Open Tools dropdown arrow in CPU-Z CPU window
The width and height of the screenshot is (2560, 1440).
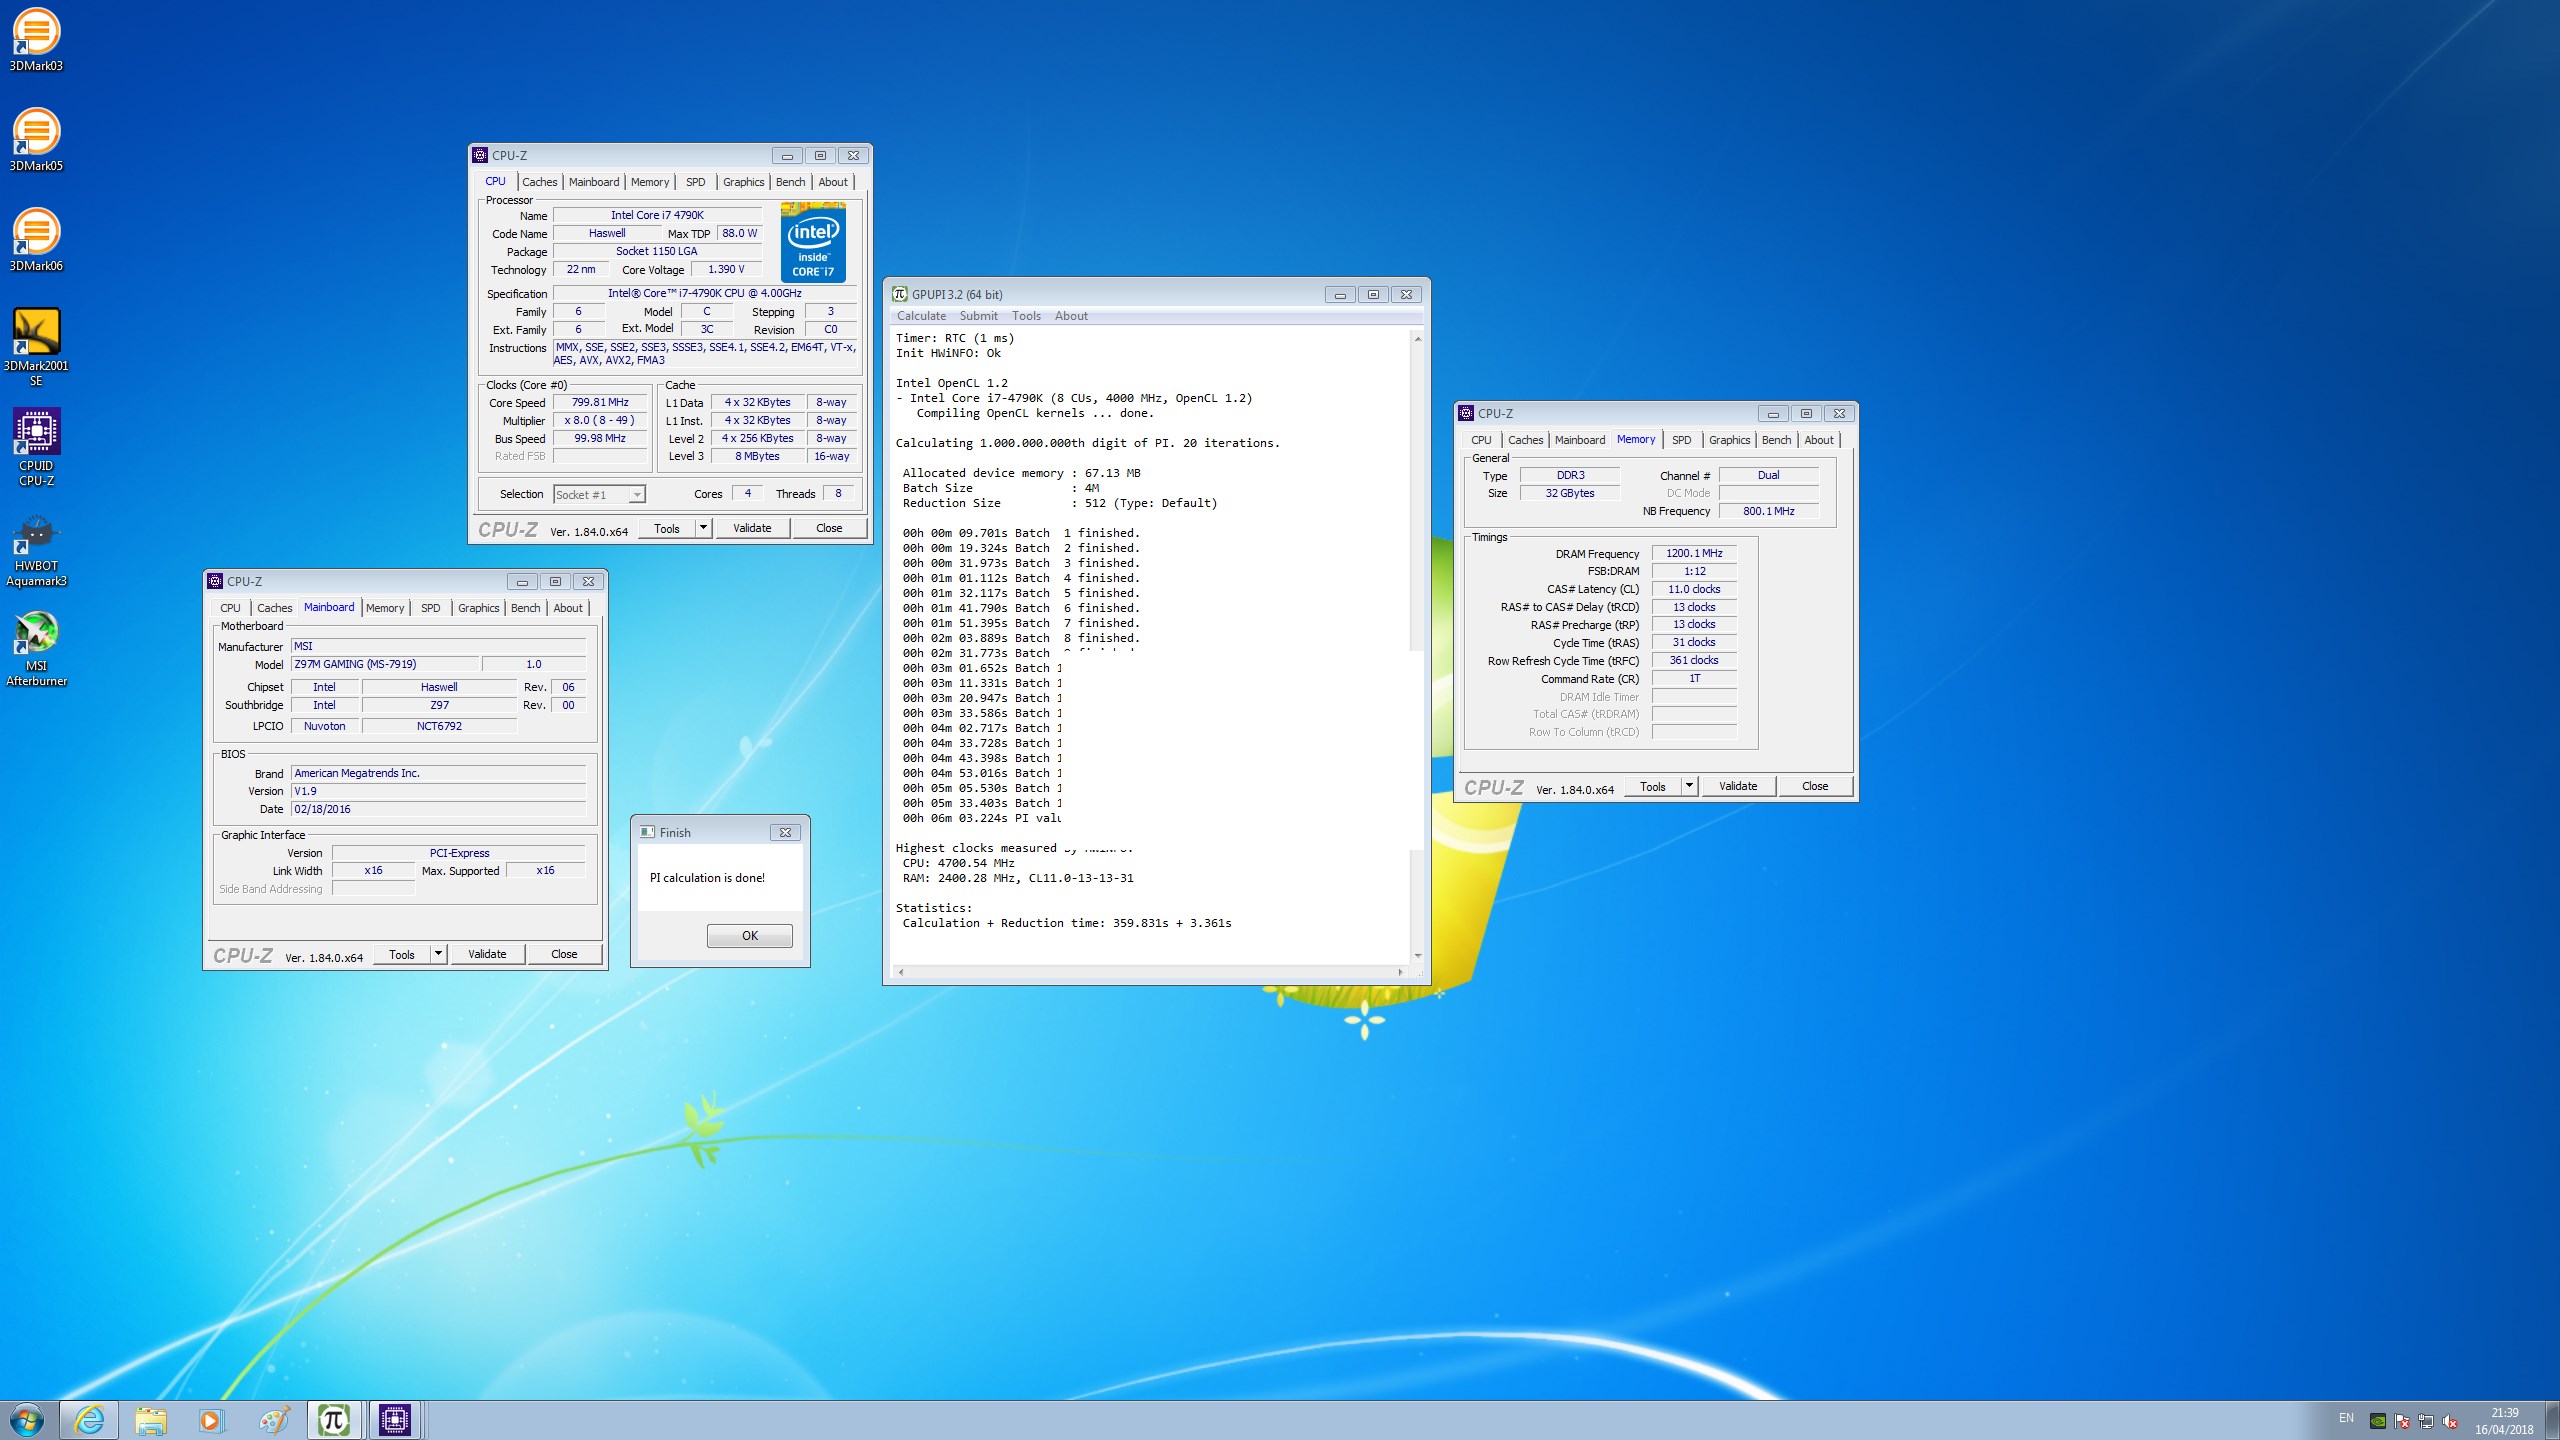(703, 528)
